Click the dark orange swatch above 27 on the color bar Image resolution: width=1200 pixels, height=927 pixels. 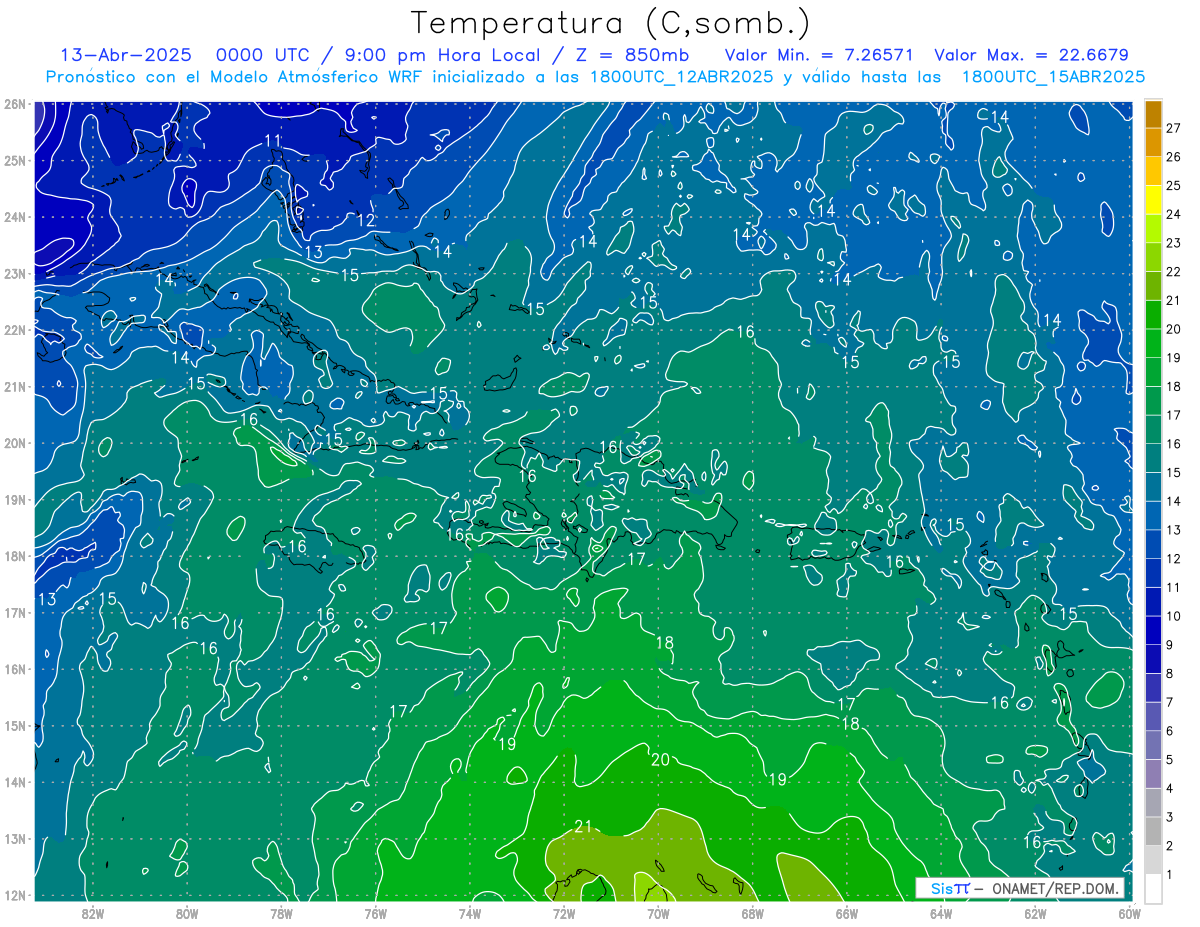click(x=1153, y=115)
